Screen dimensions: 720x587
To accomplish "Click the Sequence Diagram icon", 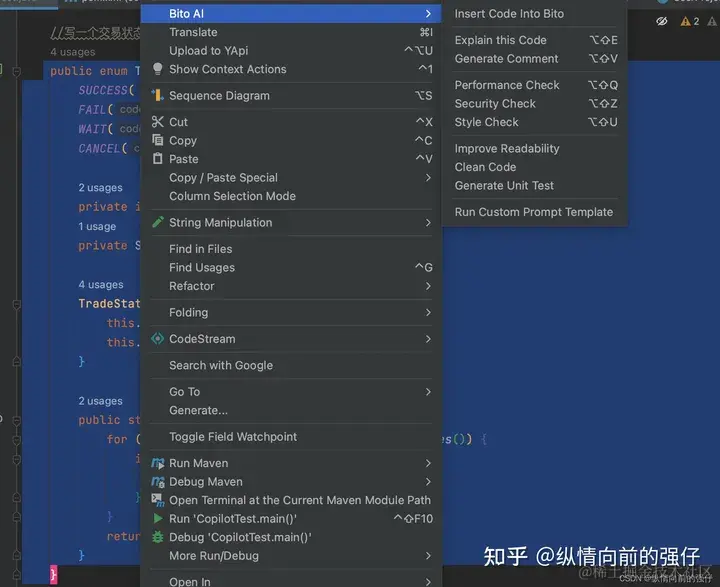I will 158,96.
